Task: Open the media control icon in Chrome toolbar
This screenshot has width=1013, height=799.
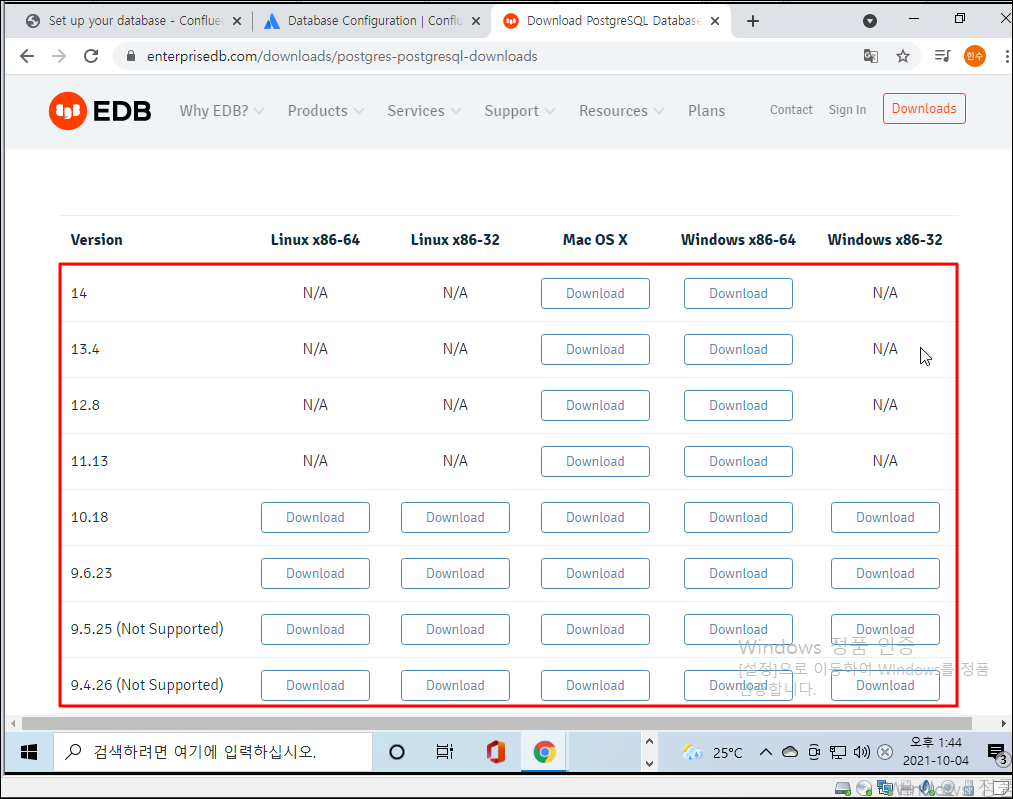Action: [942, 56]
